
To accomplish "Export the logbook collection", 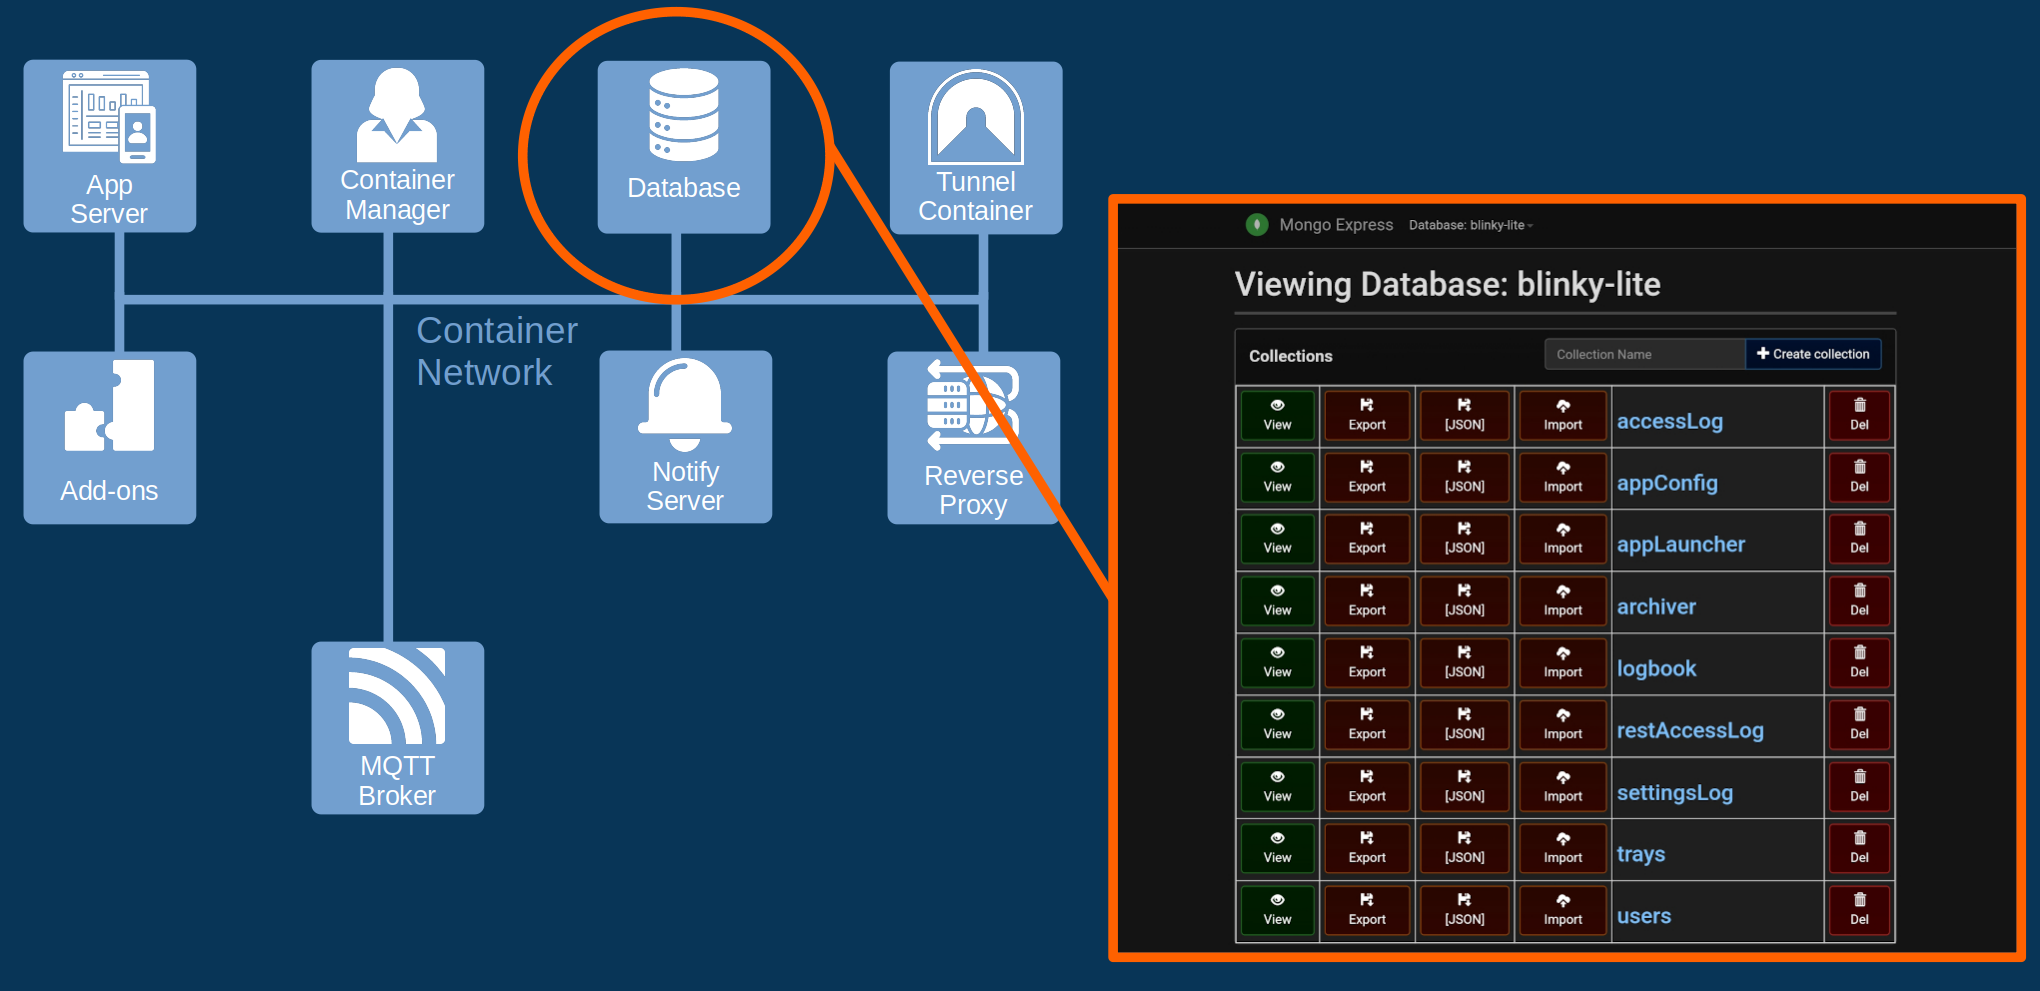I will [1367, 664].
